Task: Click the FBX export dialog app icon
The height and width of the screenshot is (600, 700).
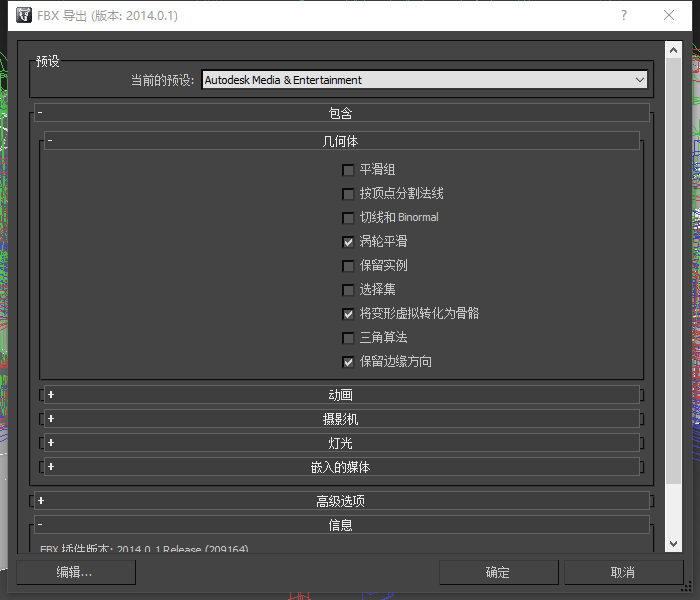Action: pyautogui.click(x=24, y=15)
